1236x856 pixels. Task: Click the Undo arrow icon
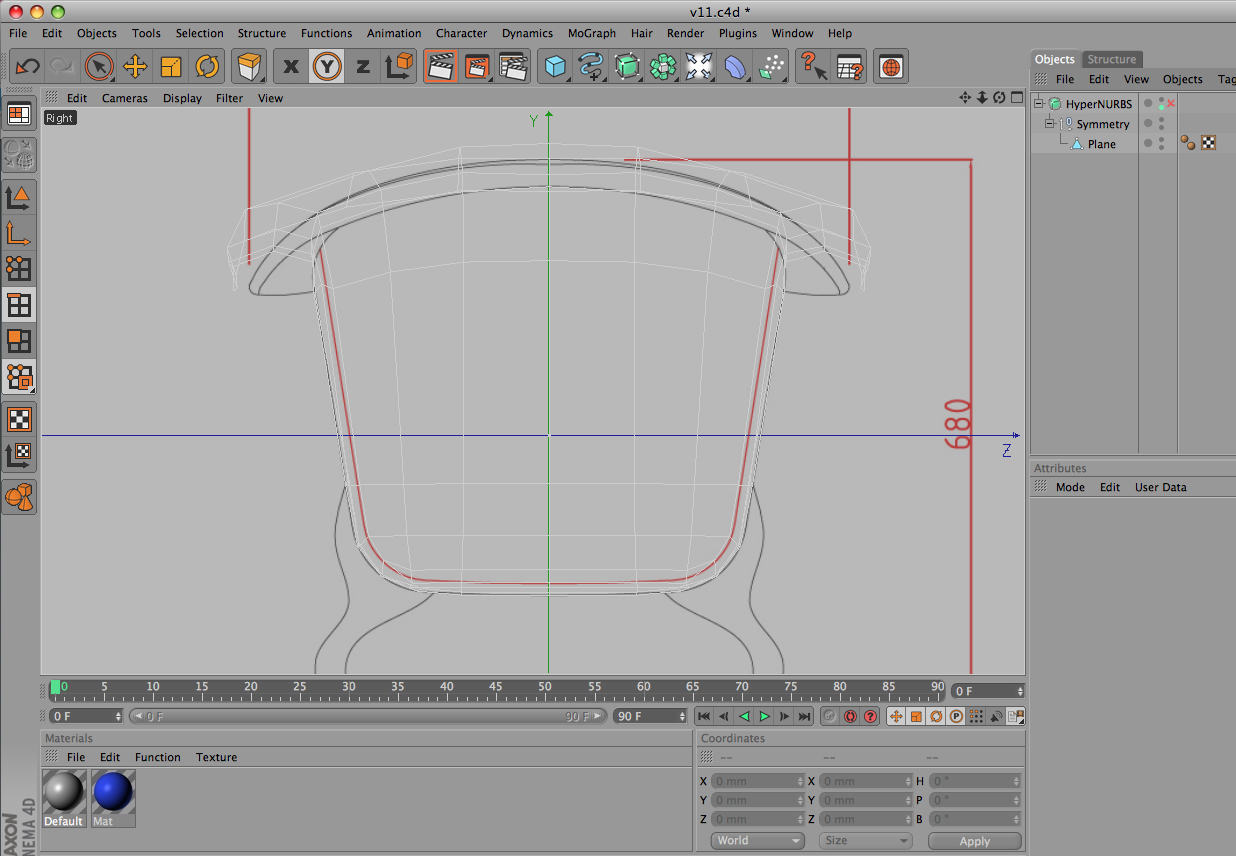(x=27, y=67)
